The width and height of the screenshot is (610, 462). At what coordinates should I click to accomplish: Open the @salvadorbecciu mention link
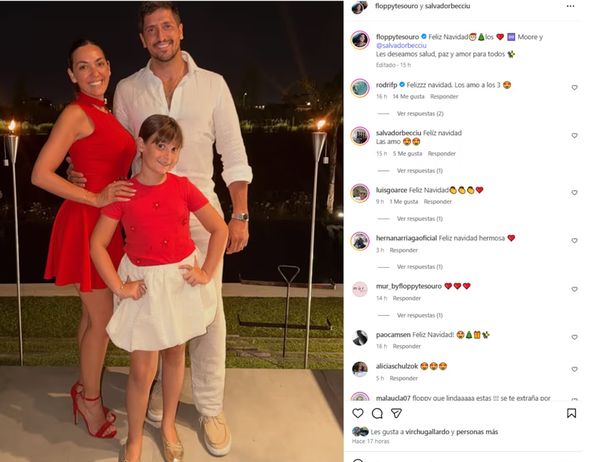point(401,46)
